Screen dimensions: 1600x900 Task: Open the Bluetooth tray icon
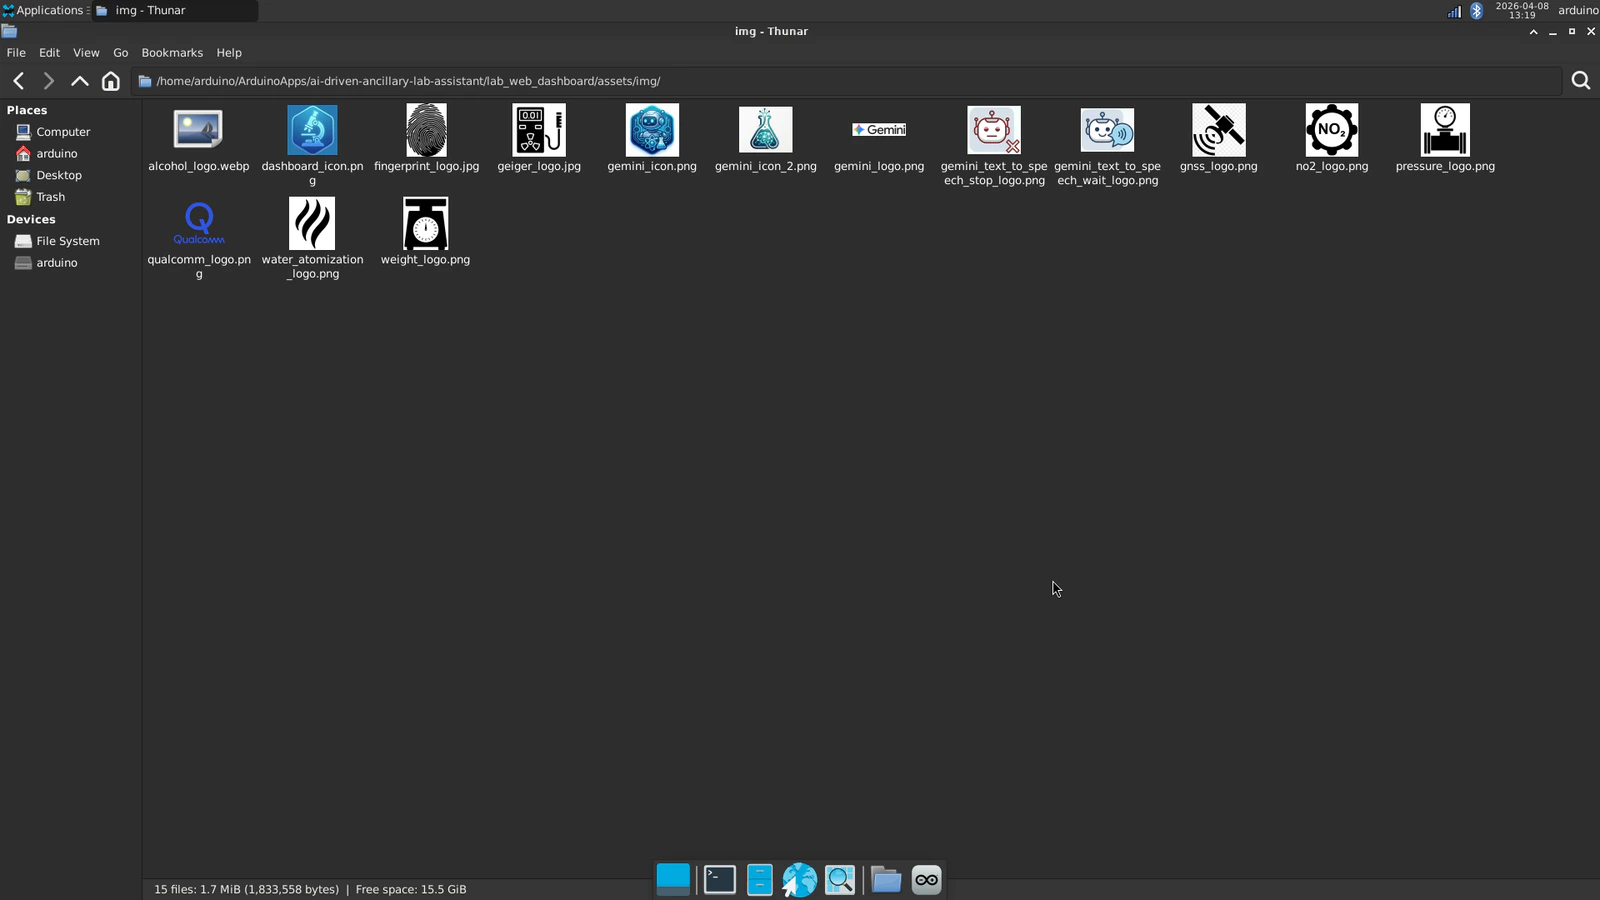point(1476,11)
